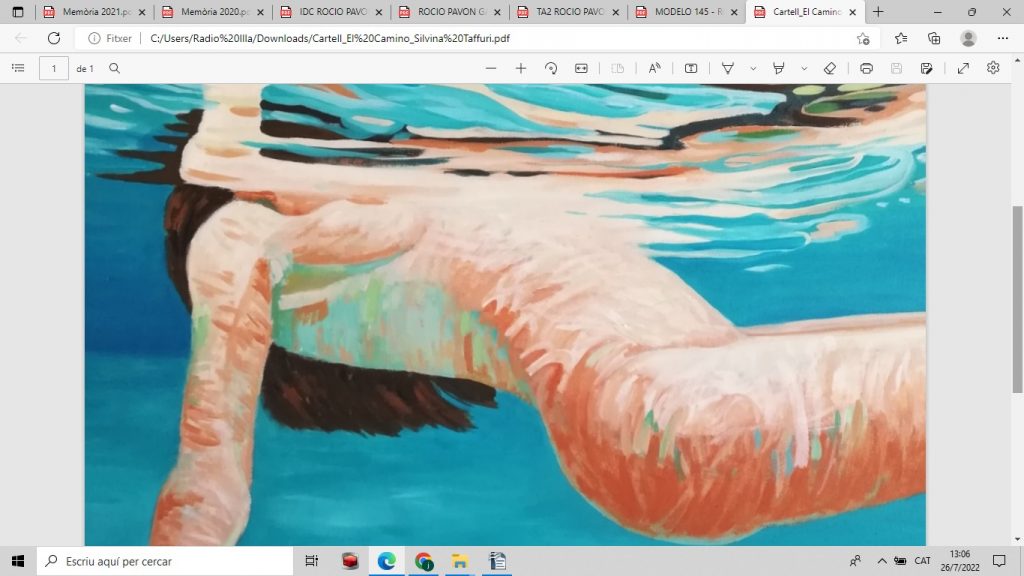This screenshot has height=576, width=1024.
Task: Open PDF toolbar settings gear
Action: click(x=993, y=68)
